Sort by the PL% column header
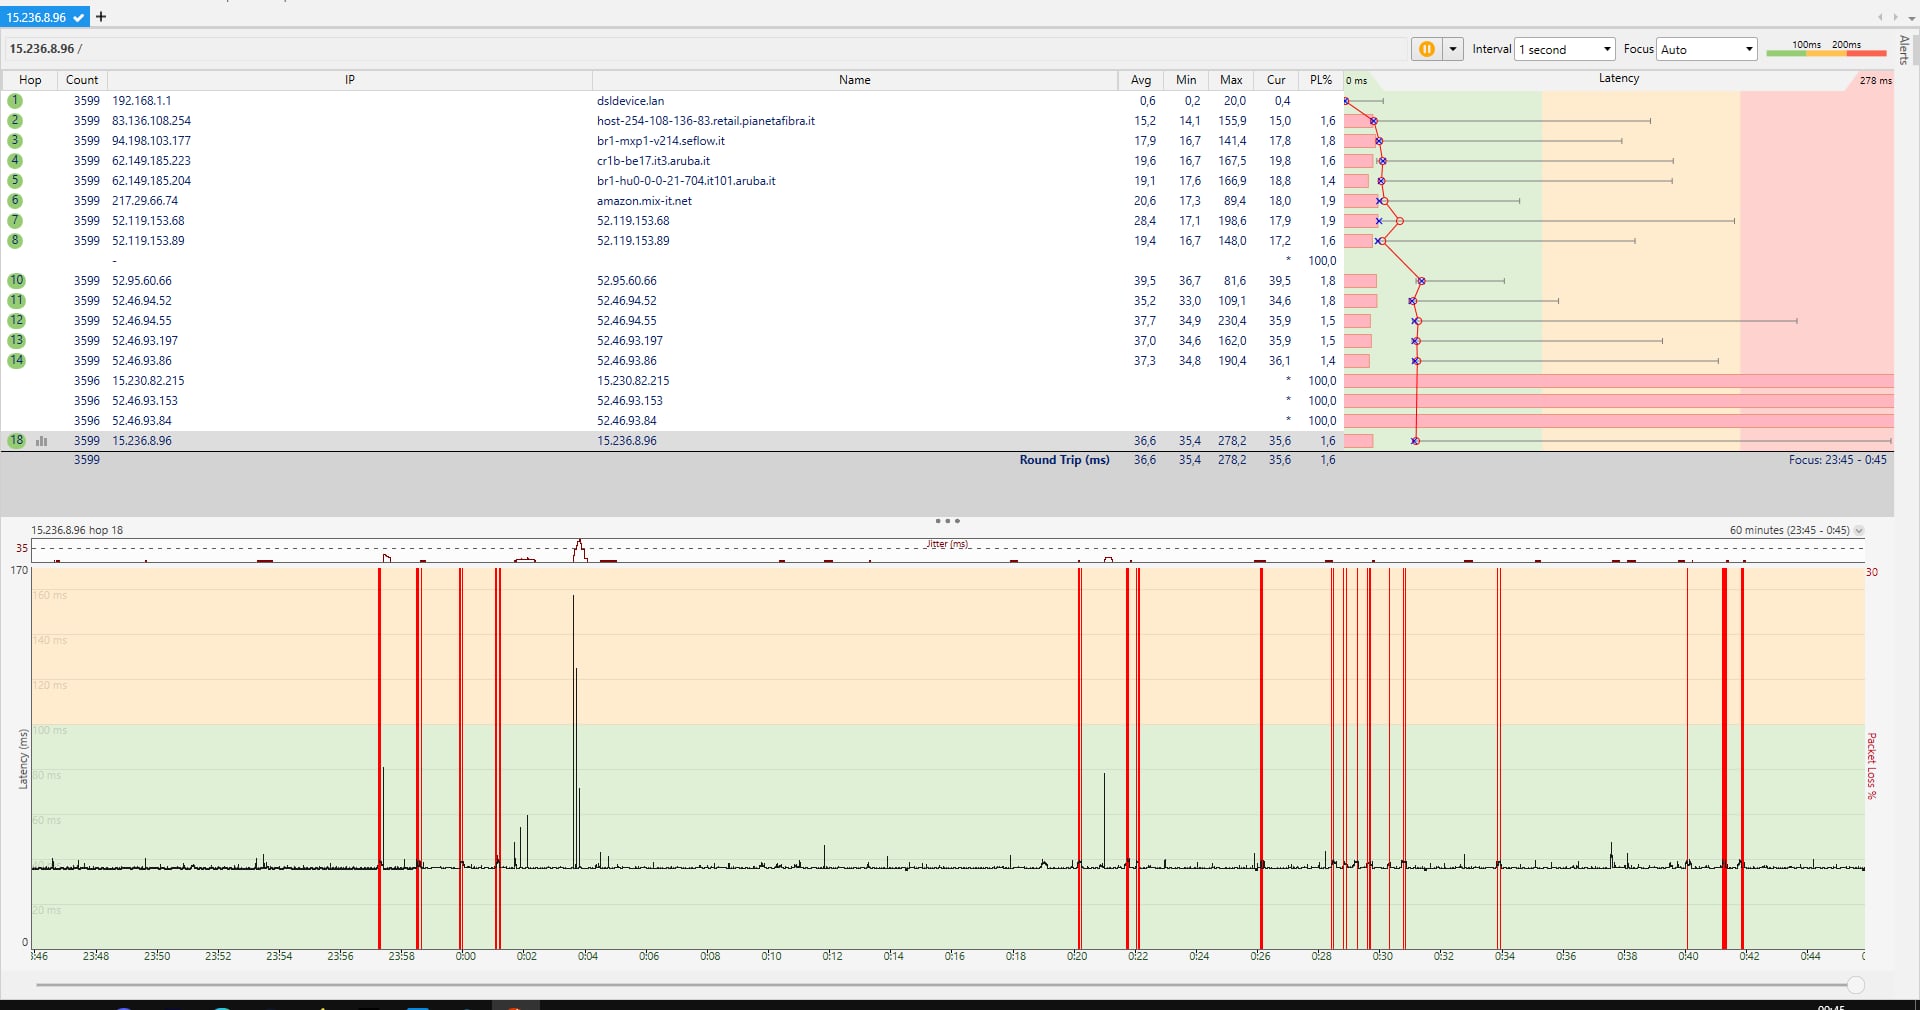Image resolution: width=1920 pixels, height=1010 pixels. [x=1321, y=80]
